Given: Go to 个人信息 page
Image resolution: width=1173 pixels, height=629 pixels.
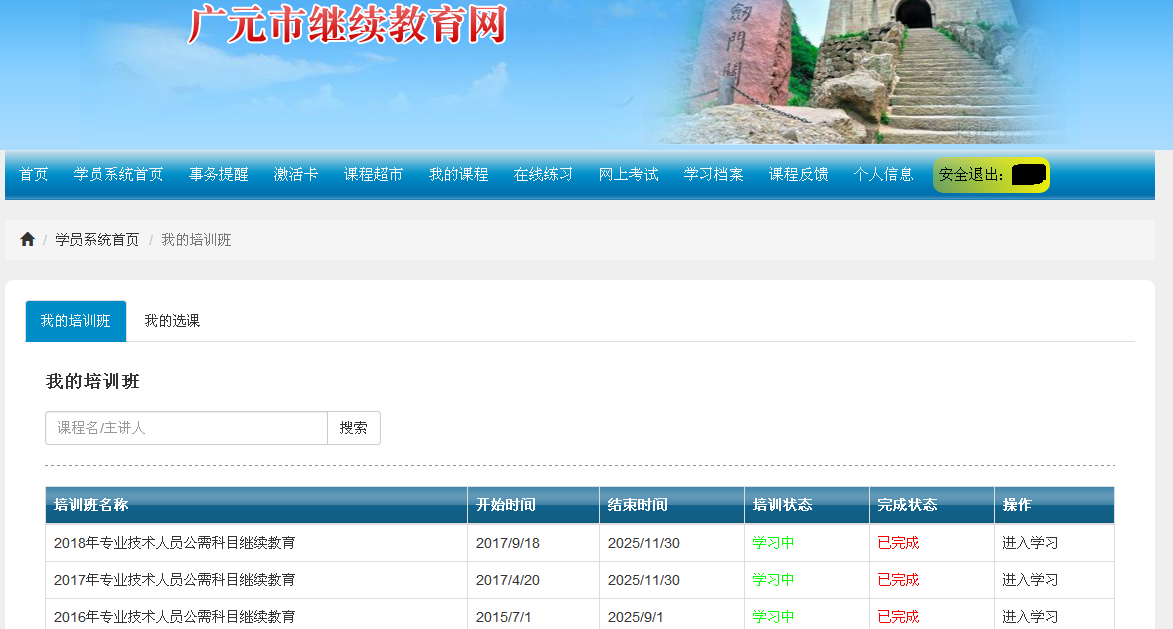Looking at the screenshot, I should (883, 174).
